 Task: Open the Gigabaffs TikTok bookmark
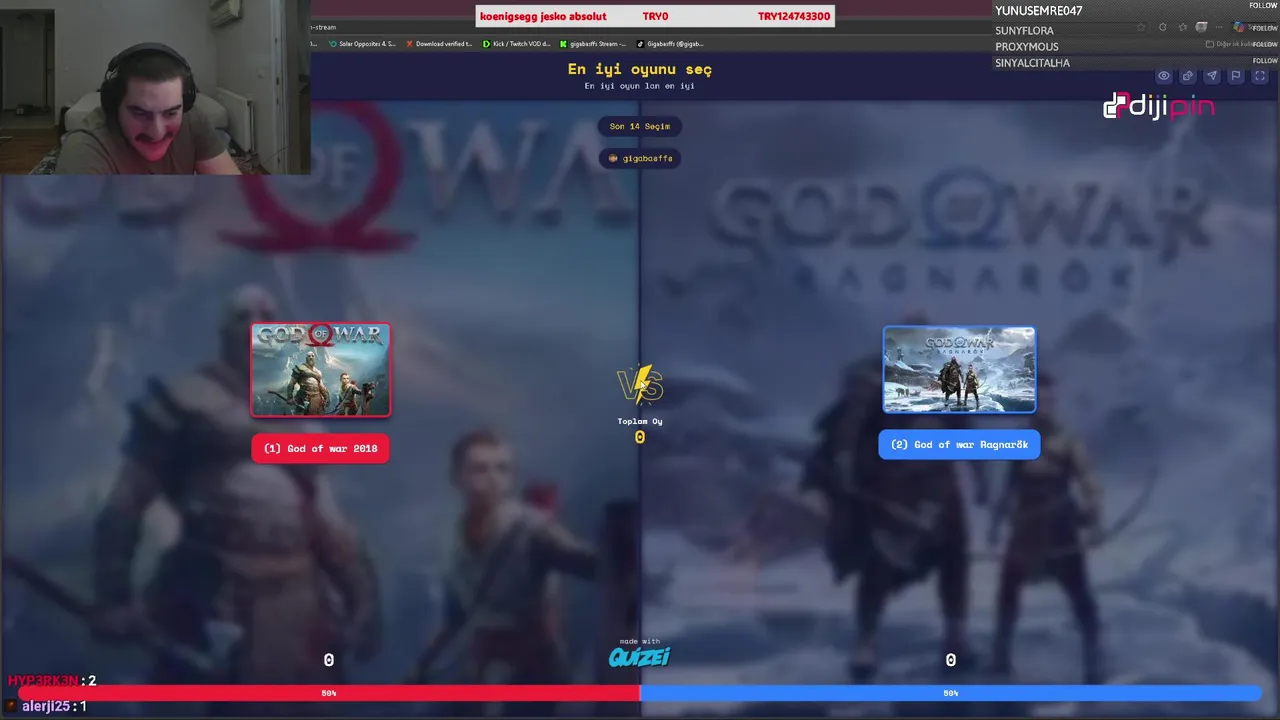[670, 44]
